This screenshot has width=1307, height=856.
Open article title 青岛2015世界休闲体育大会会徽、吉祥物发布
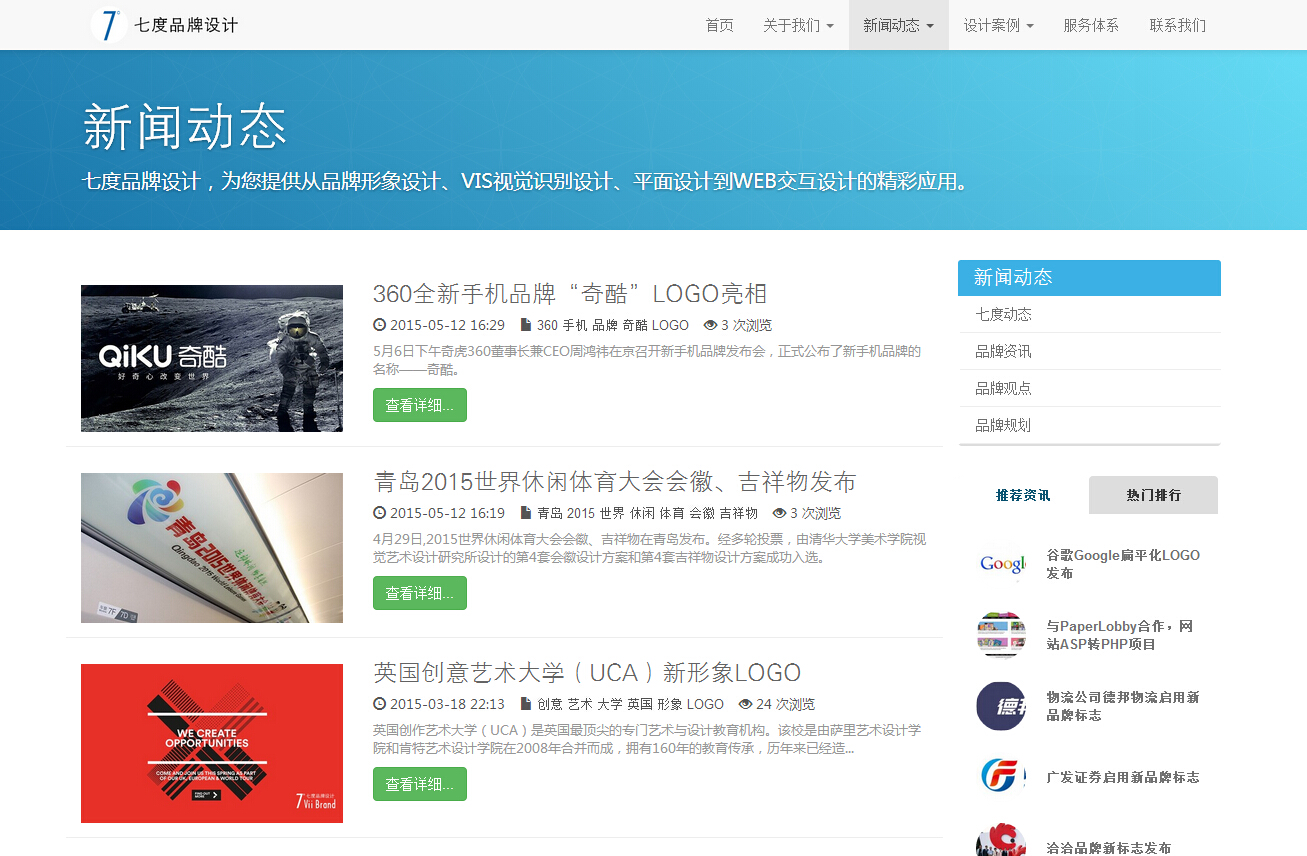click(x=615, y=482)
